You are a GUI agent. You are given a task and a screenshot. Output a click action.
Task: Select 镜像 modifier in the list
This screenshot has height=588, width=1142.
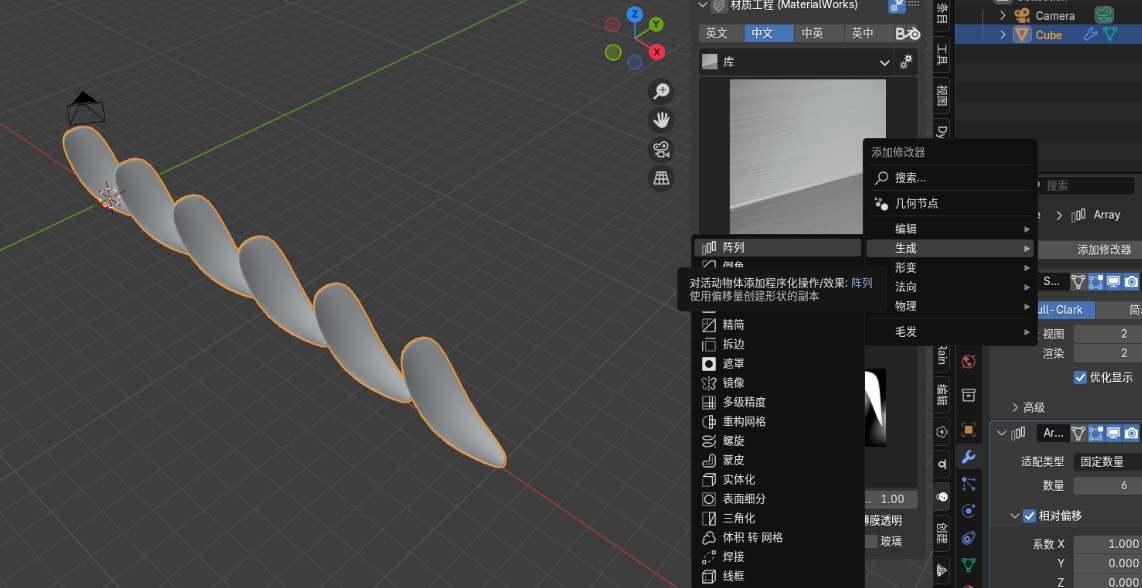tap(734, 383)
